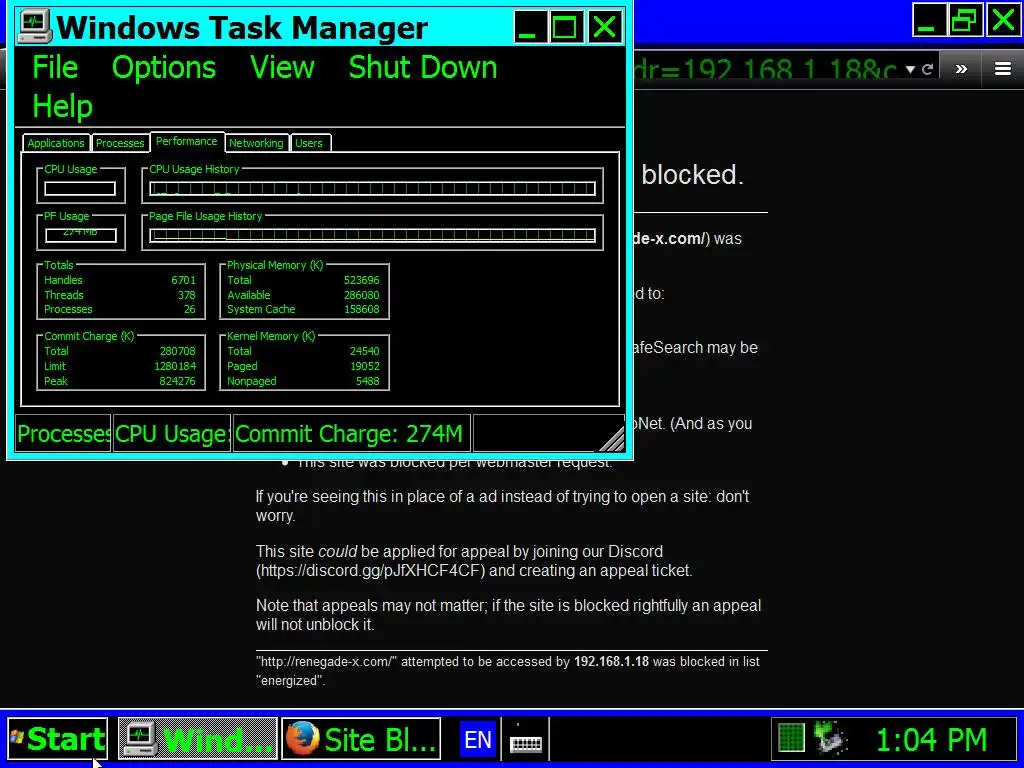Open the Options menu in Task Manager
Screen dimensions: 1024x768
164,68
